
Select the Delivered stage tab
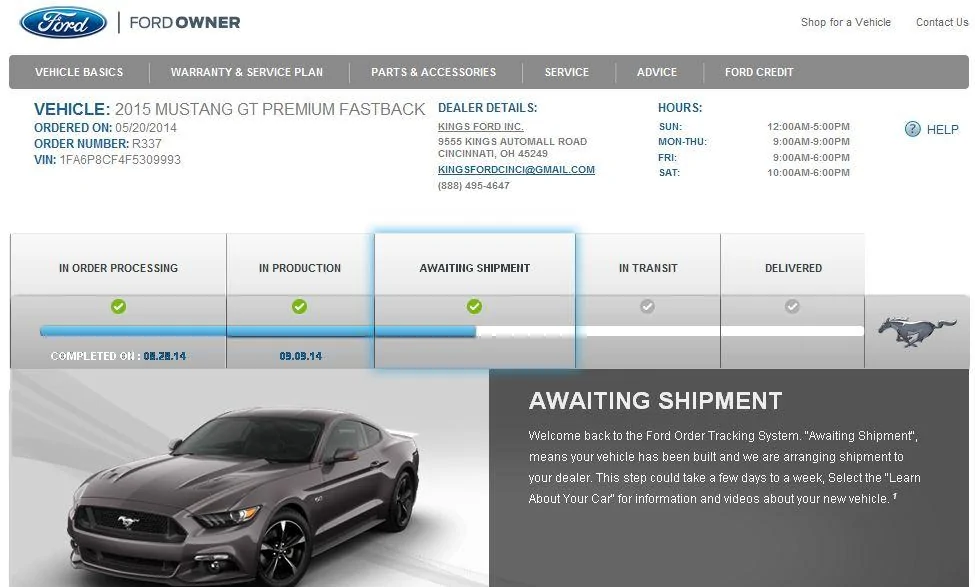(x=793, y=268)
